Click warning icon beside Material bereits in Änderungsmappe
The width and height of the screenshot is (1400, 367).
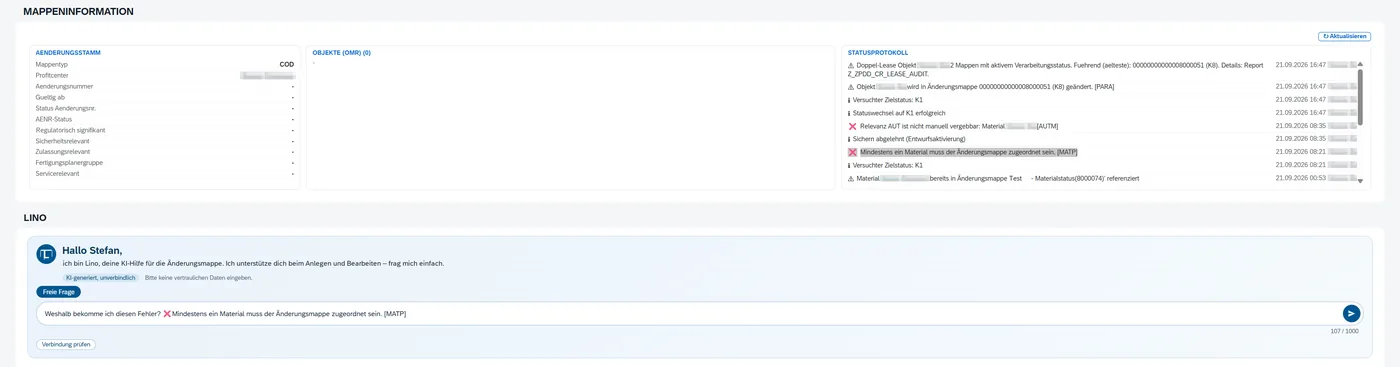click(x=850, y=178)
